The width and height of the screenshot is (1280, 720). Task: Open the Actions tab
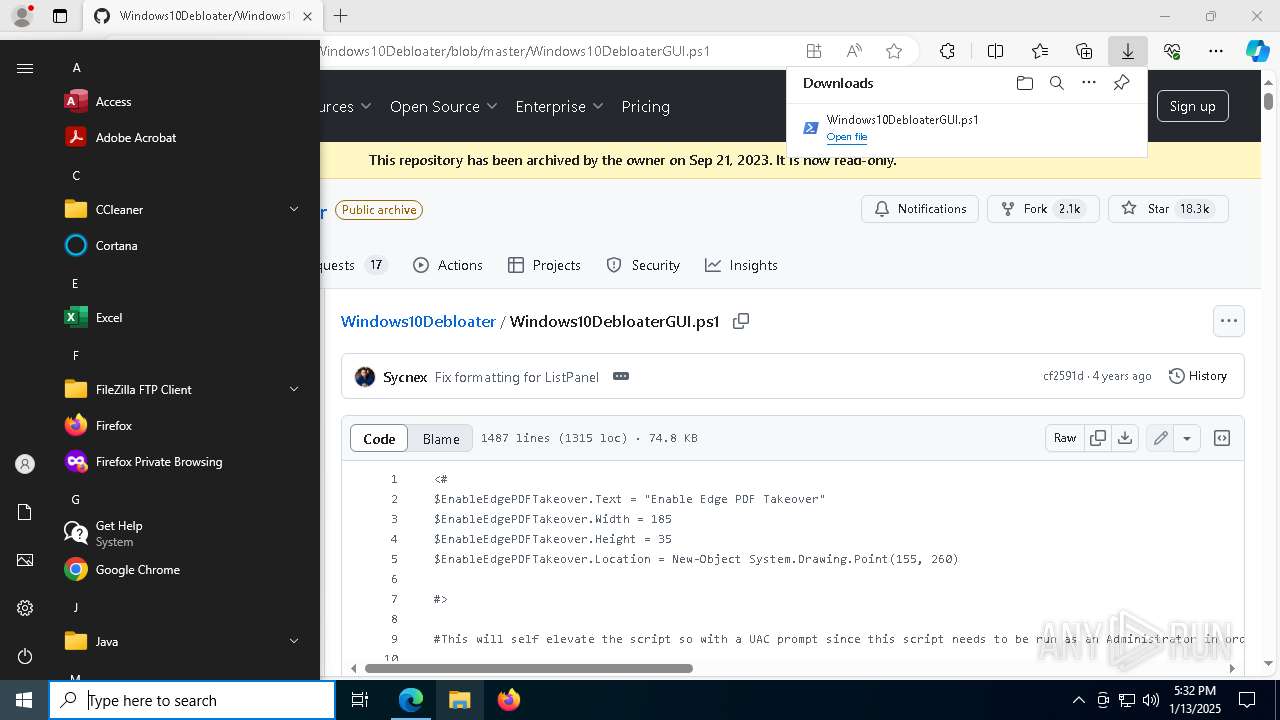tap(448, 265)
